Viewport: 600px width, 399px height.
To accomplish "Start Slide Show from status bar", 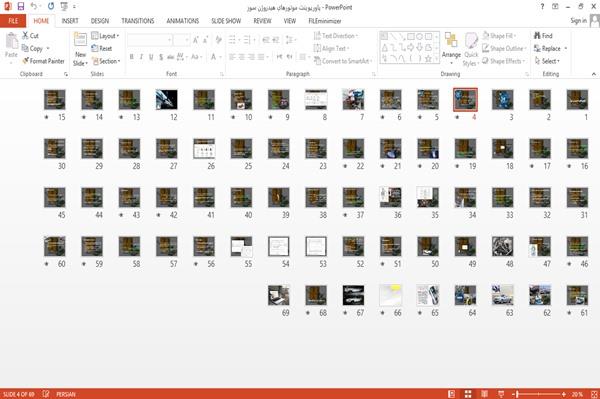I will point(501,394).
